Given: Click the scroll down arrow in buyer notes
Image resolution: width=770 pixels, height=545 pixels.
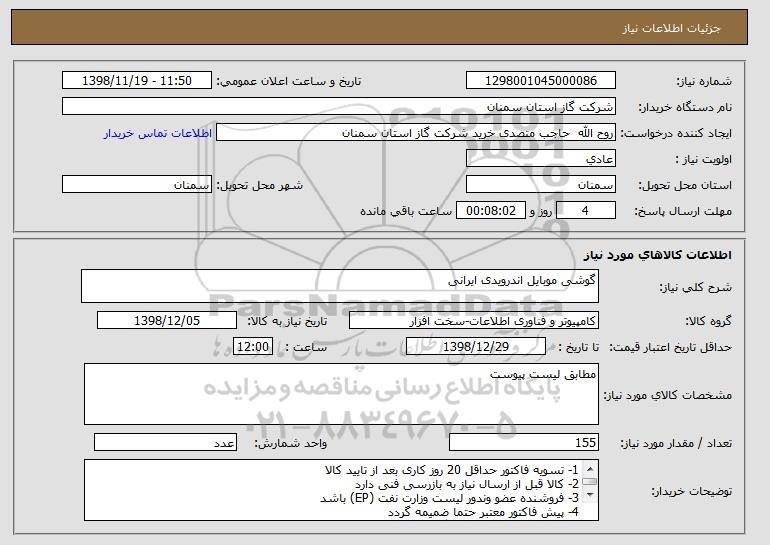Looking at the screenshot, I should pyautogui.click(x=590, y=495).
